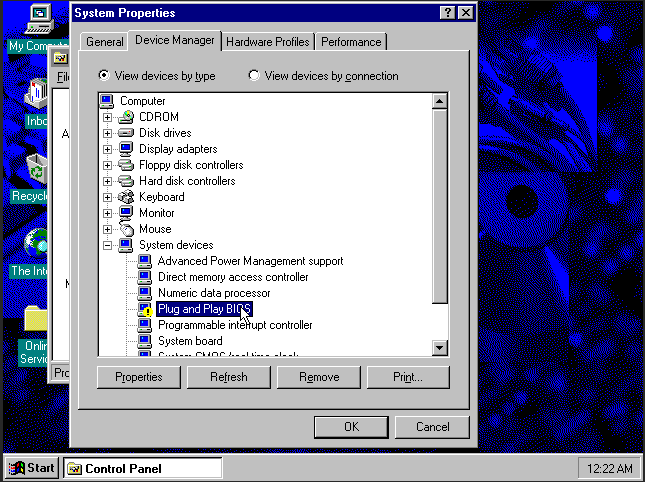Click the My Computer desktop icon
Screen dimensions: 645x482
click(36, 18)
